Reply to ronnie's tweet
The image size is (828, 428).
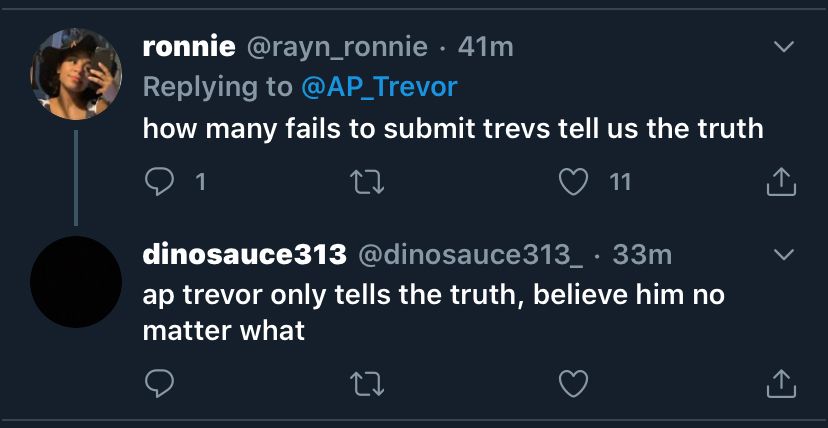pos(160,182)
